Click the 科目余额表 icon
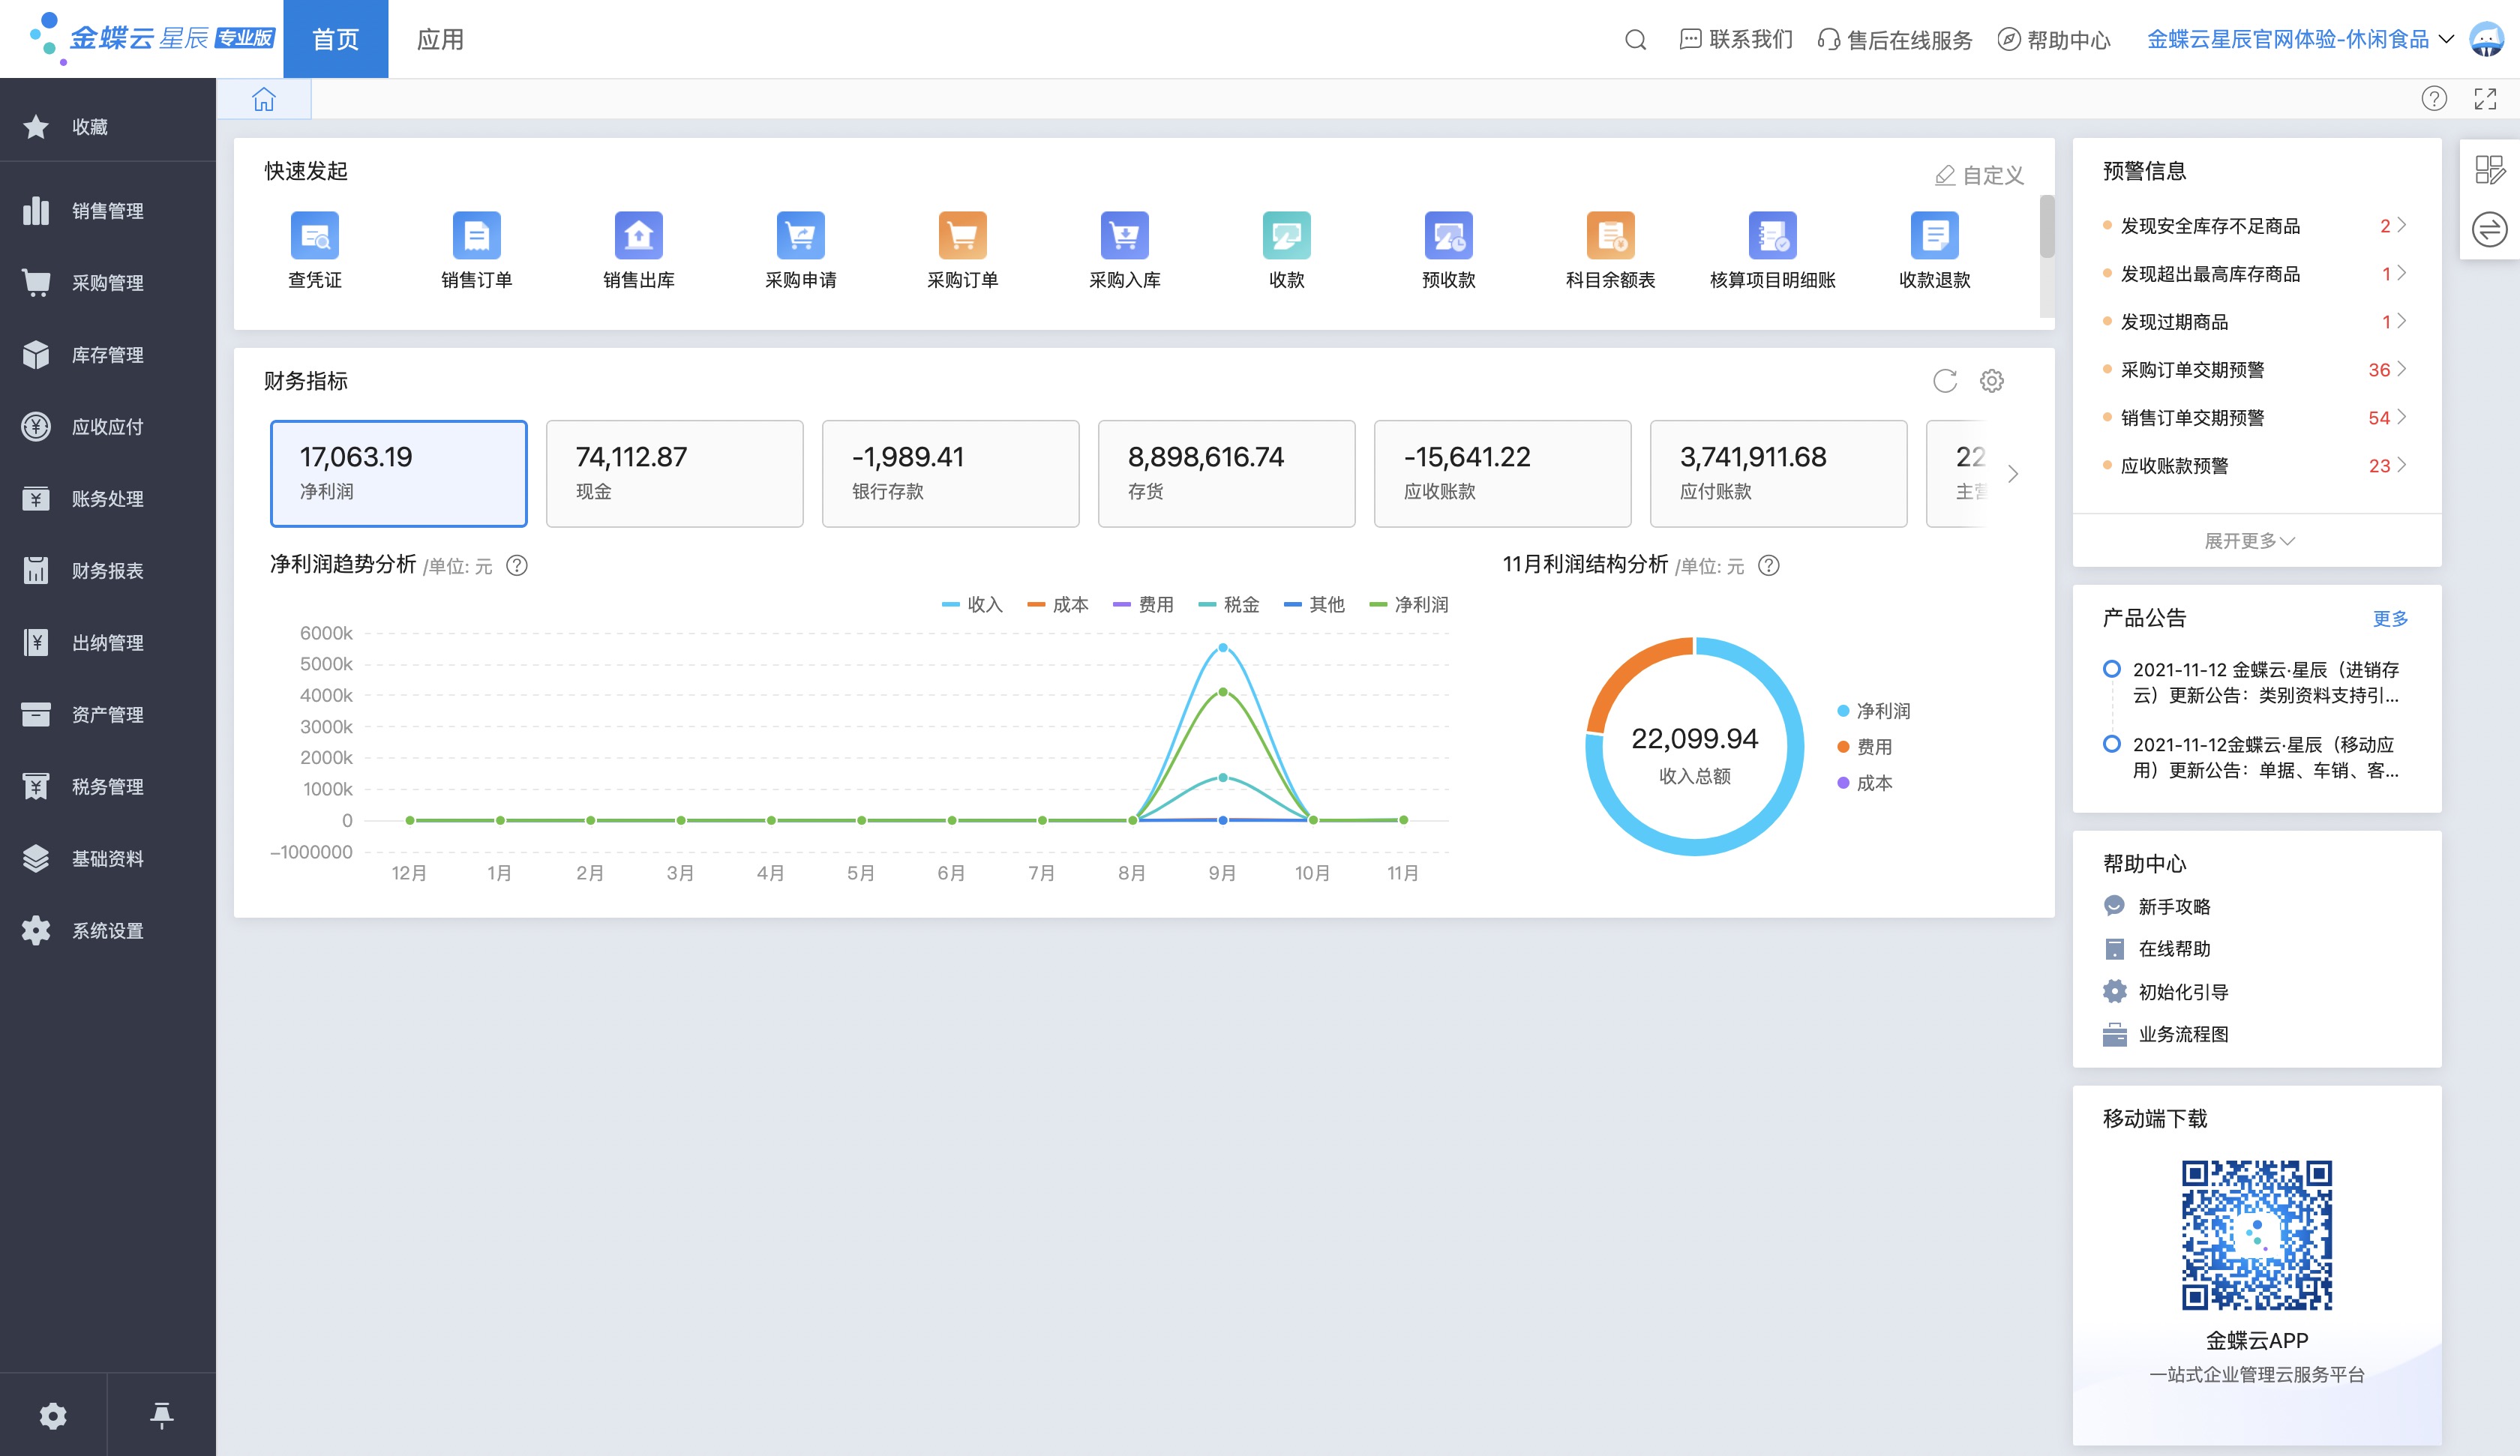Viewport: 2520px width, 1456px height. pos(1610,236)
